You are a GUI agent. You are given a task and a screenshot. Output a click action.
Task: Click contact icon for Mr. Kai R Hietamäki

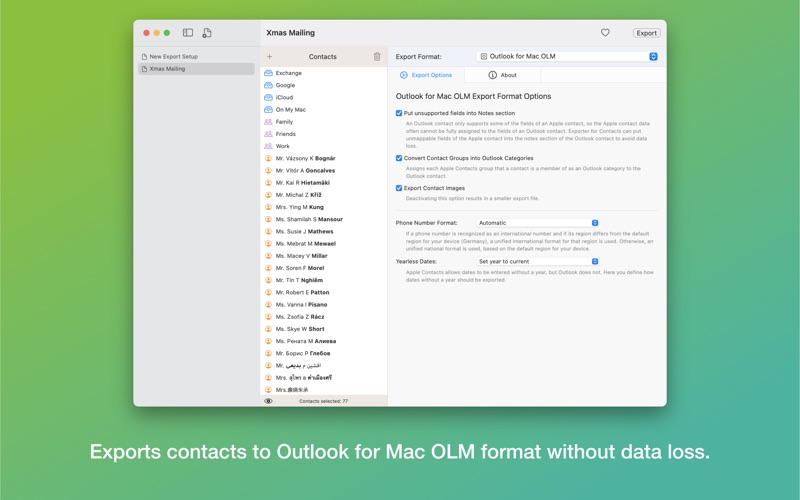click(268, 183)
